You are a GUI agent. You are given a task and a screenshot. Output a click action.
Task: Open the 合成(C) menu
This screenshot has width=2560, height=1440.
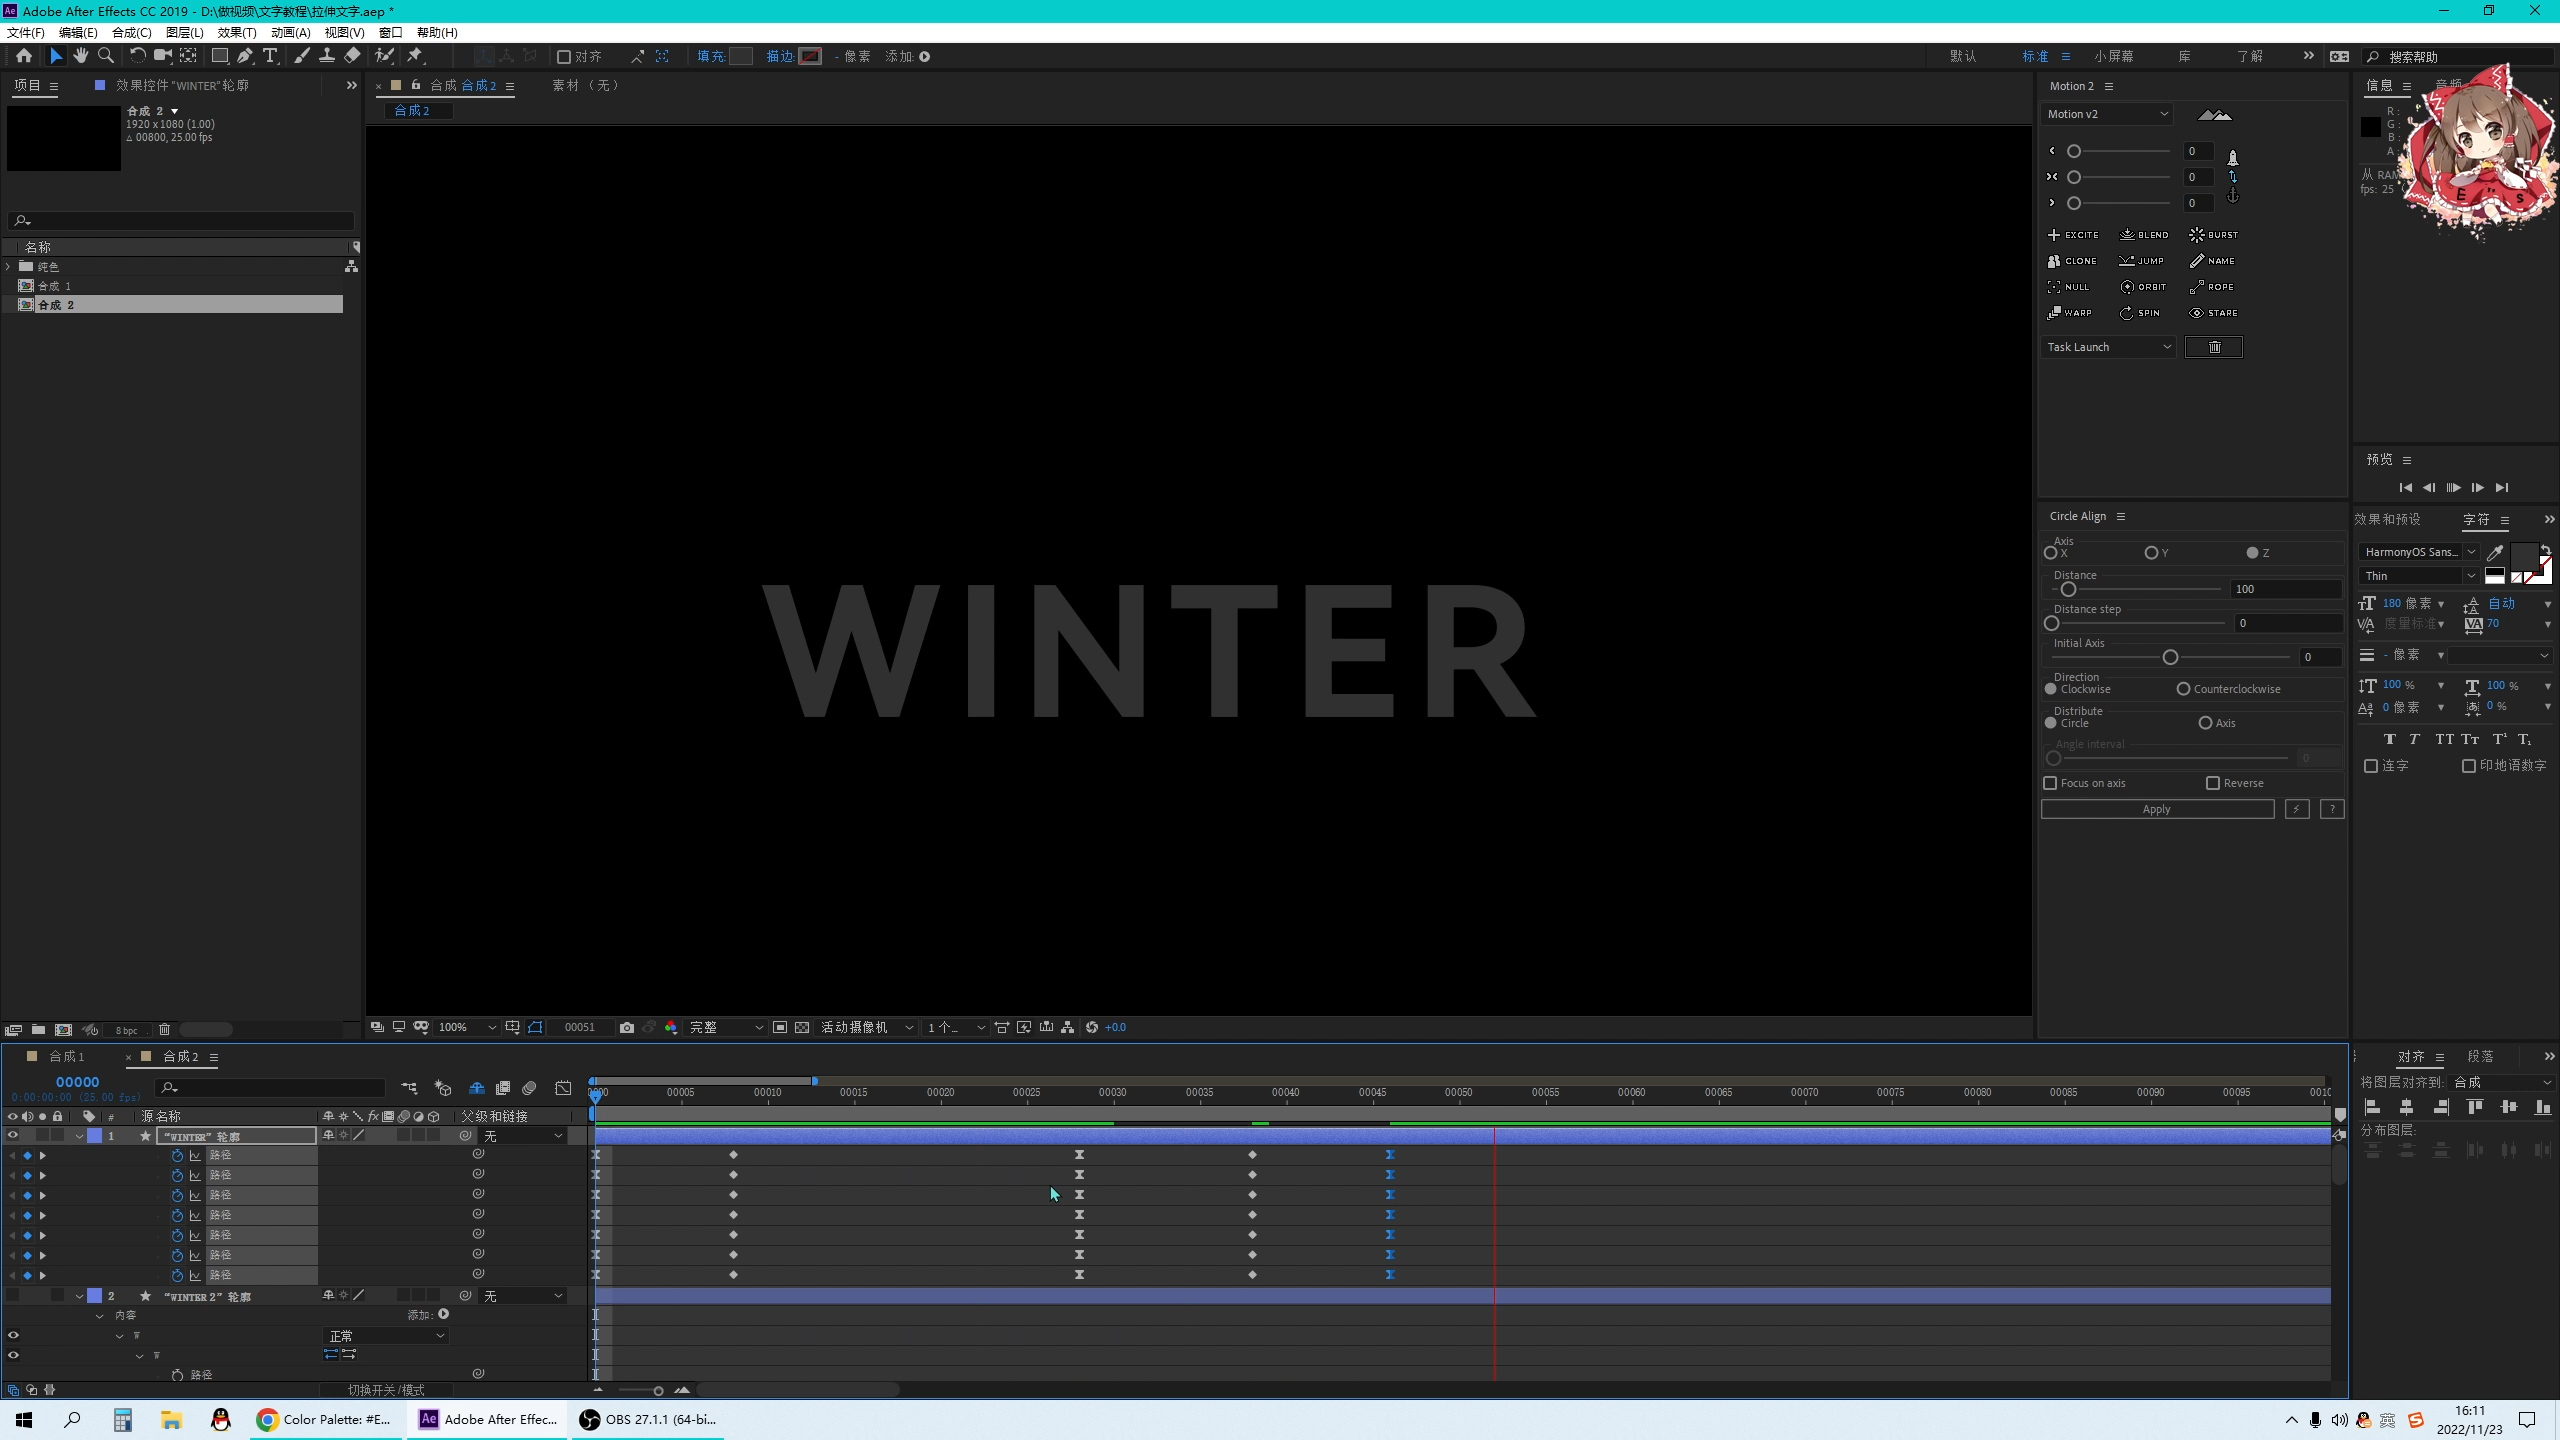pyautogui.click(x=131, y=32)
